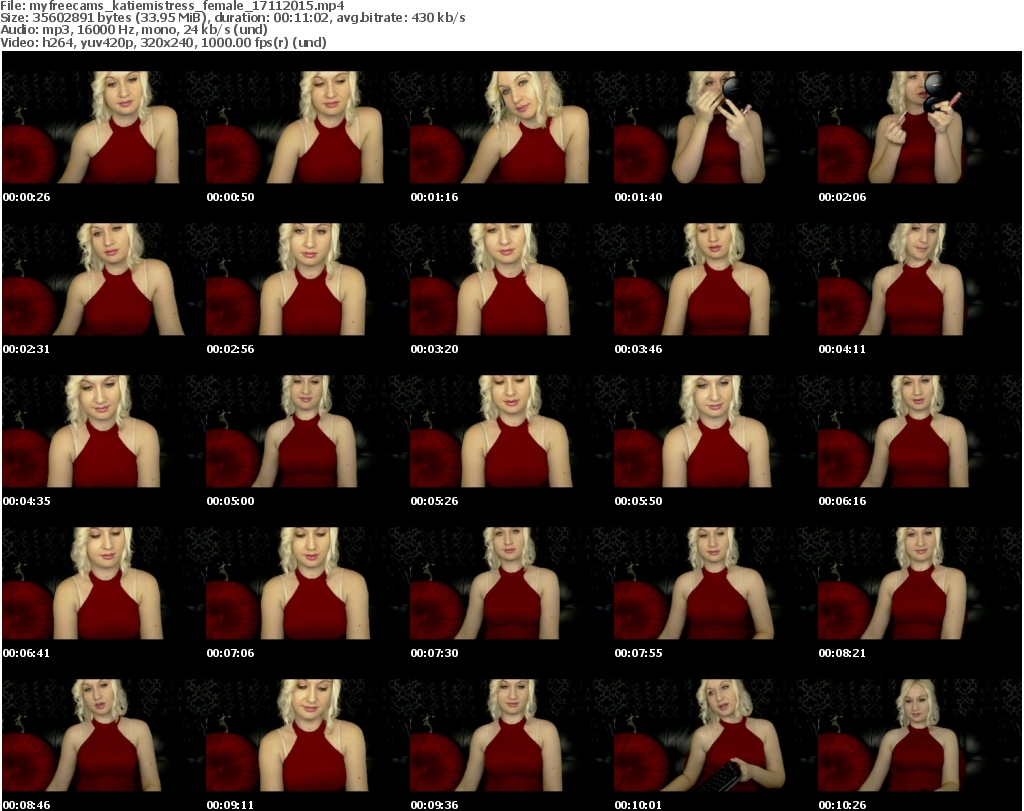Click the timestamp label 00:10:26
The image size is (1024, 811).
coord(842,805)
